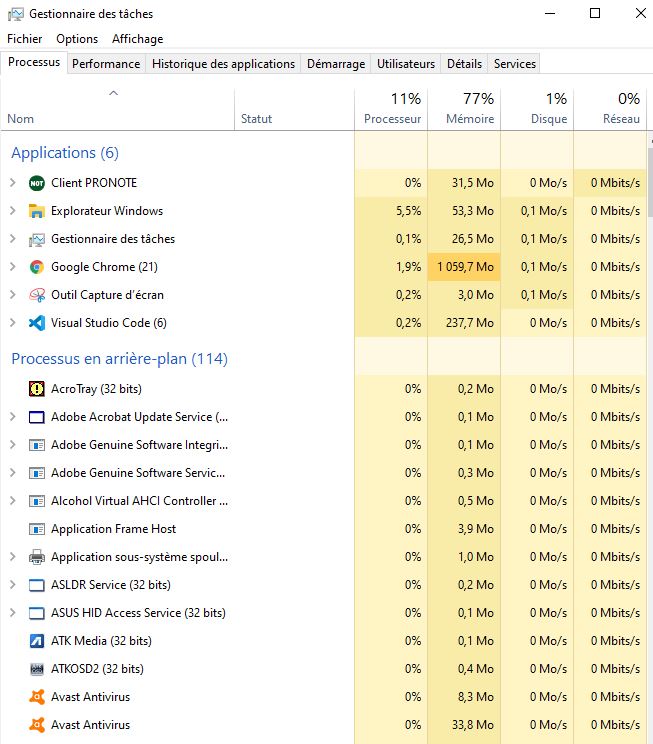Switch to Historique des applications tab

pos(223,64)
